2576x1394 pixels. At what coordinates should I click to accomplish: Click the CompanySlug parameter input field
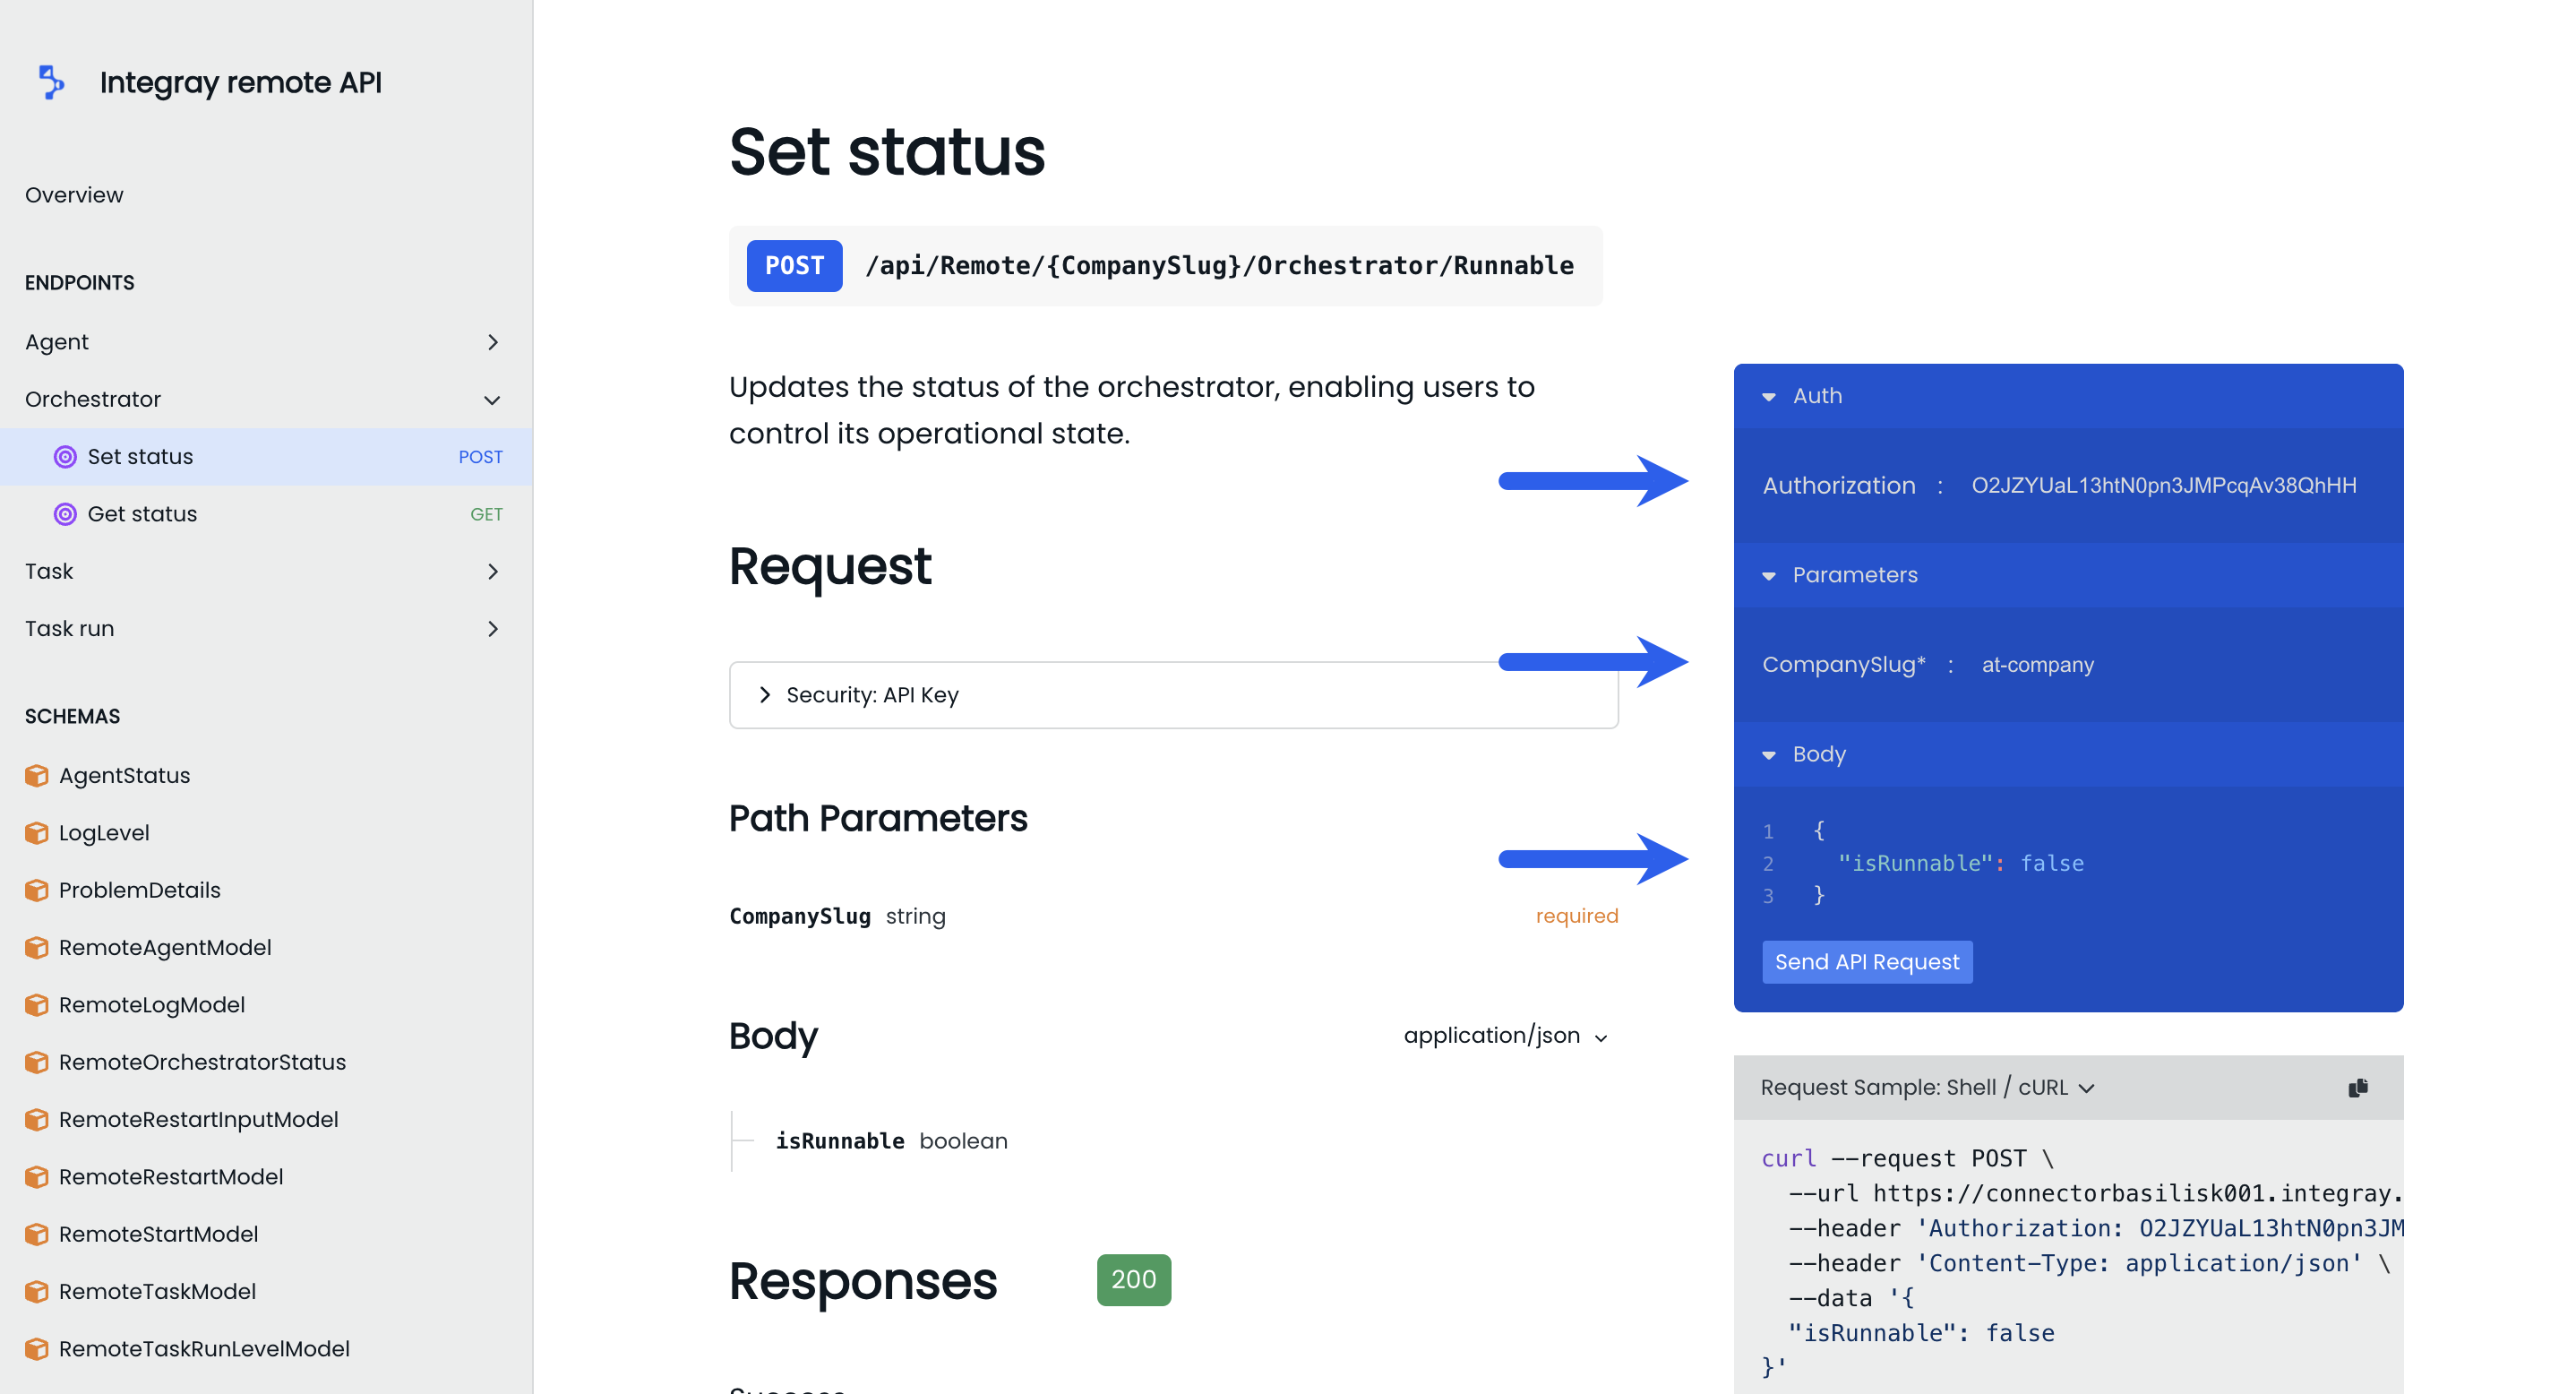(2037, 665)
